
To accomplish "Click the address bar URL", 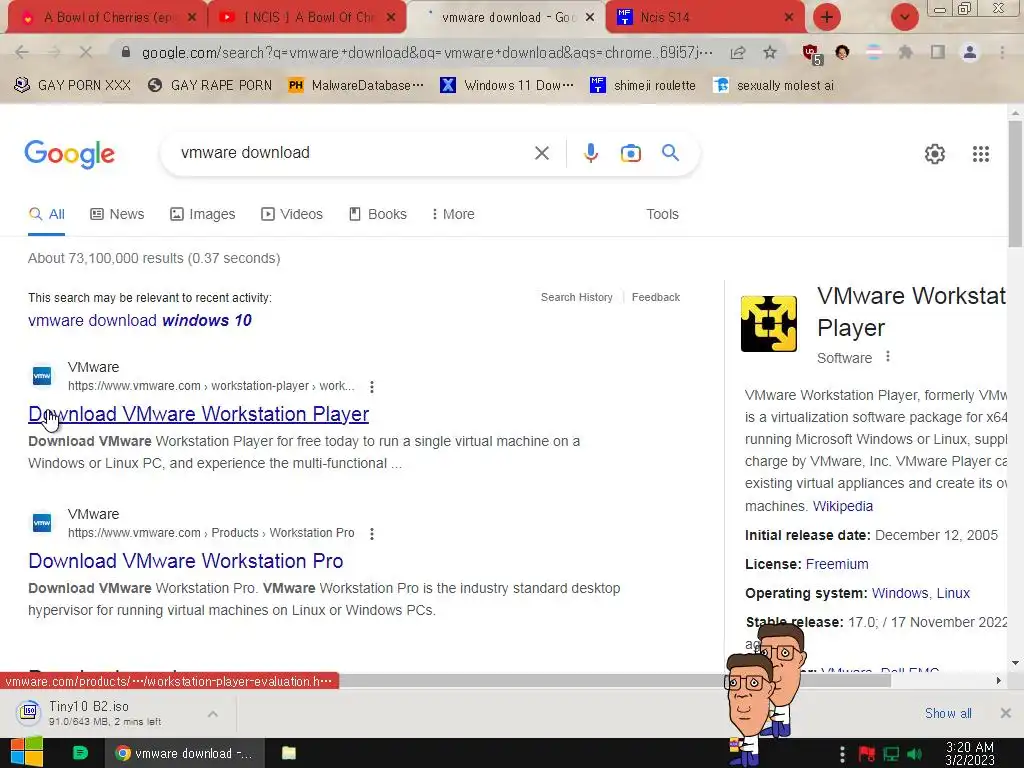I will tap(427, 52).
